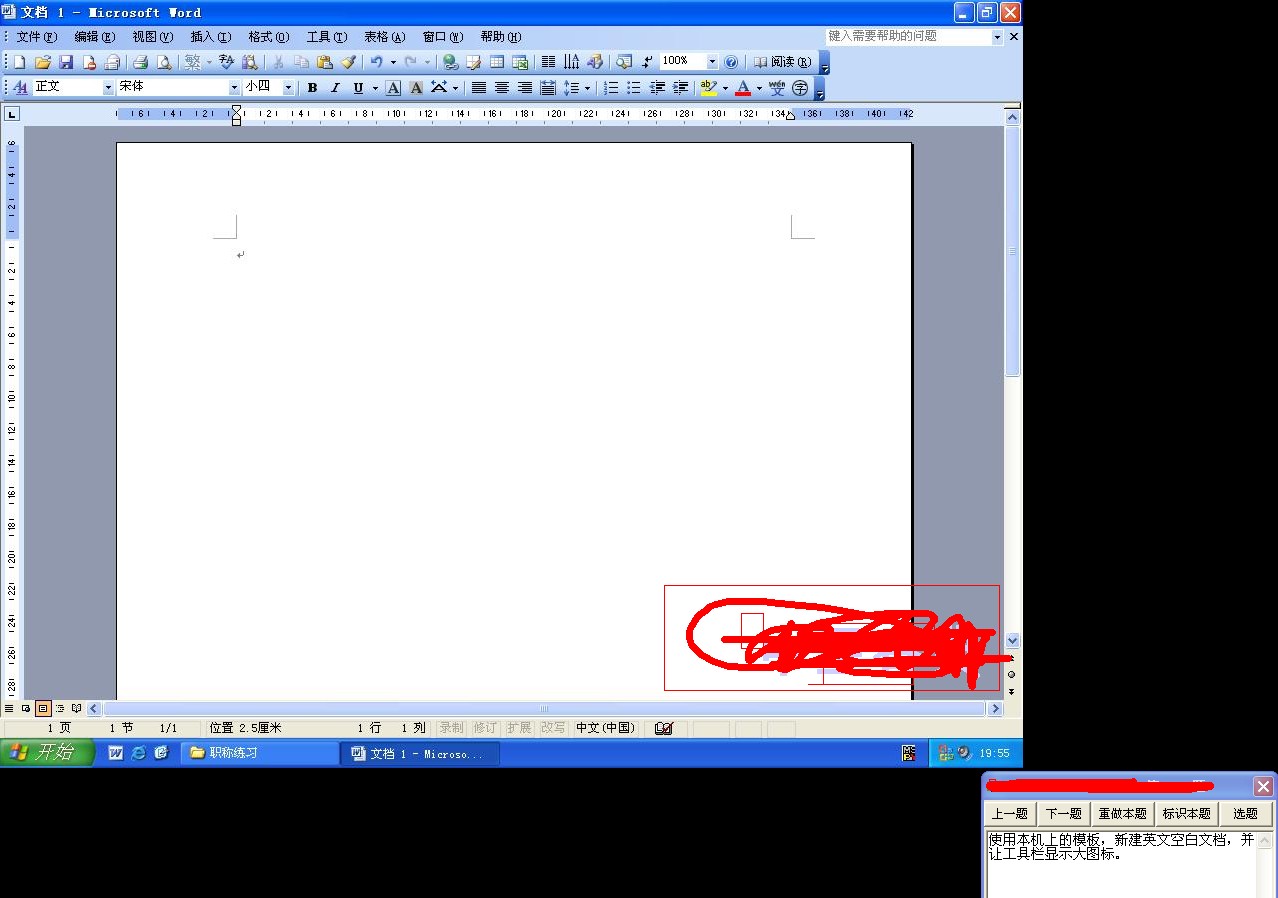Click the 标识本题 mark question button
Viewport: 1278px width, 898px height.
1187,814
